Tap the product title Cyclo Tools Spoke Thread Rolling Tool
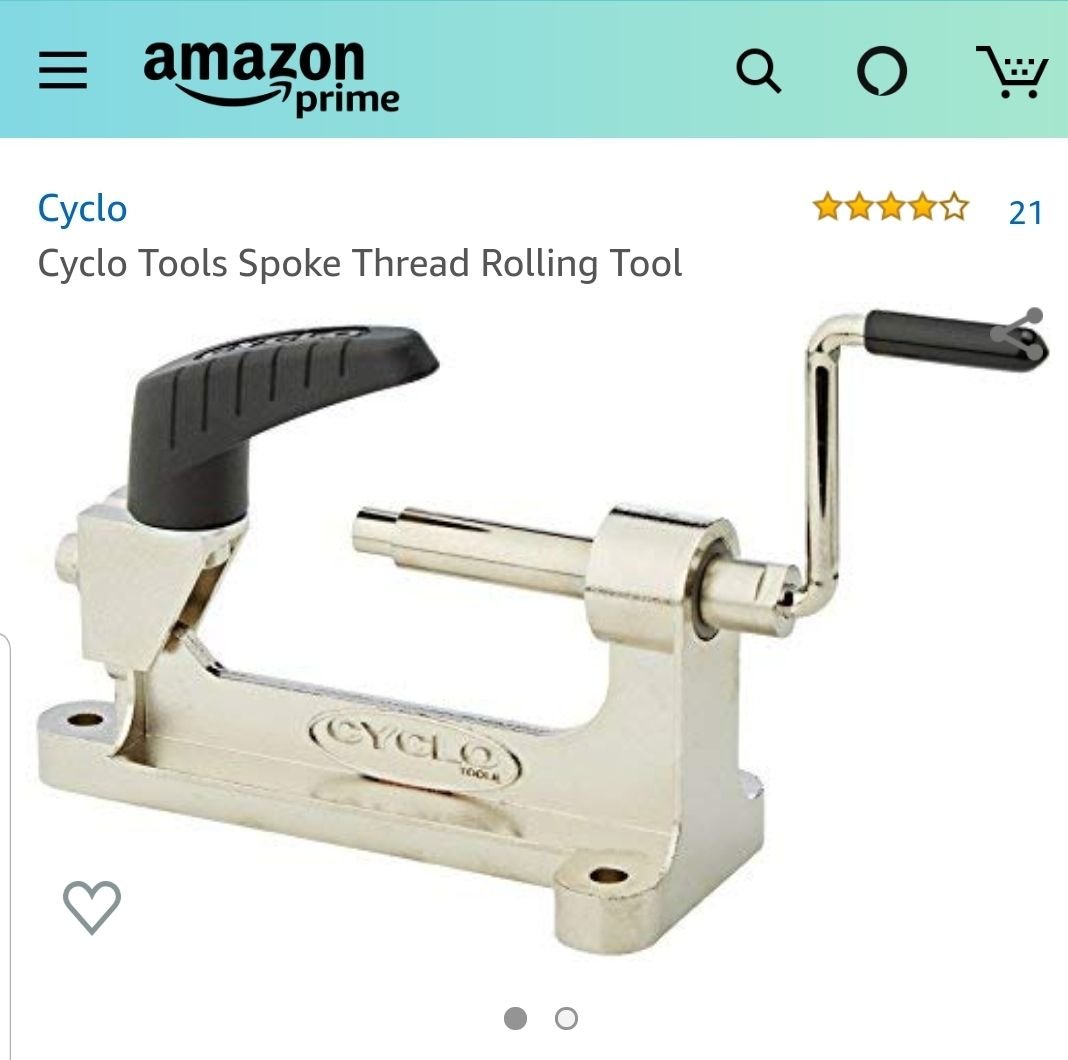This screenshot has width=1068, height=1060. point(360,263)
